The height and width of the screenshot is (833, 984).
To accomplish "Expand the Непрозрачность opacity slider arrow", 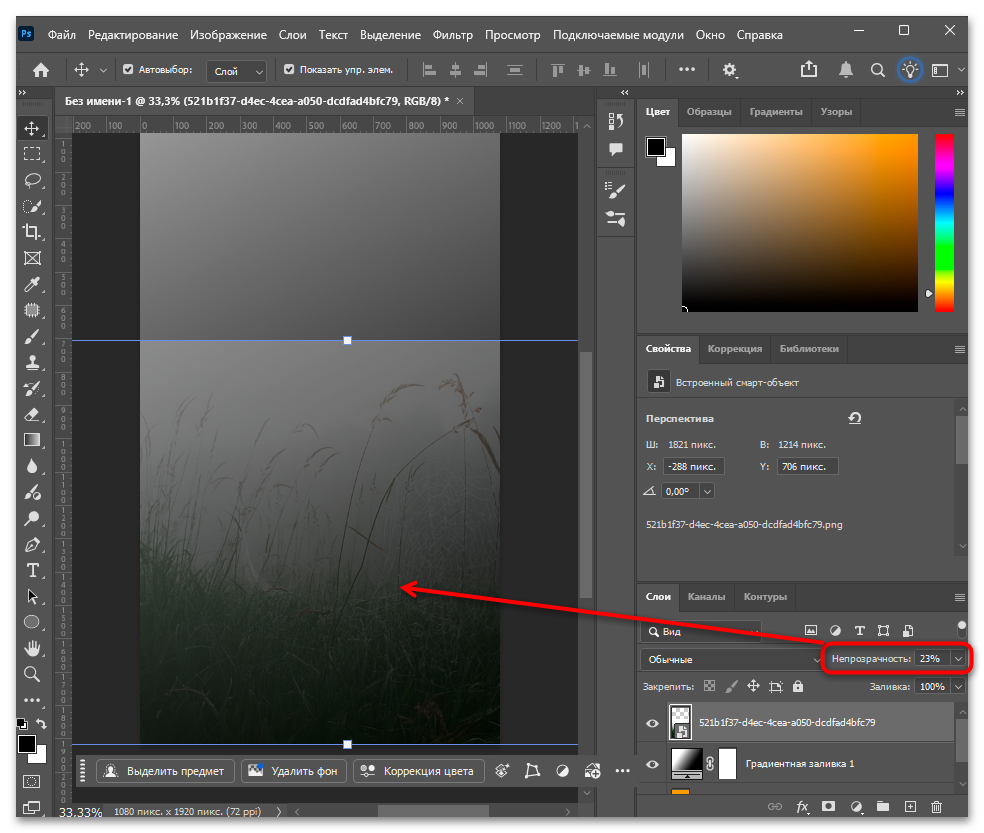I will [958, 658].
